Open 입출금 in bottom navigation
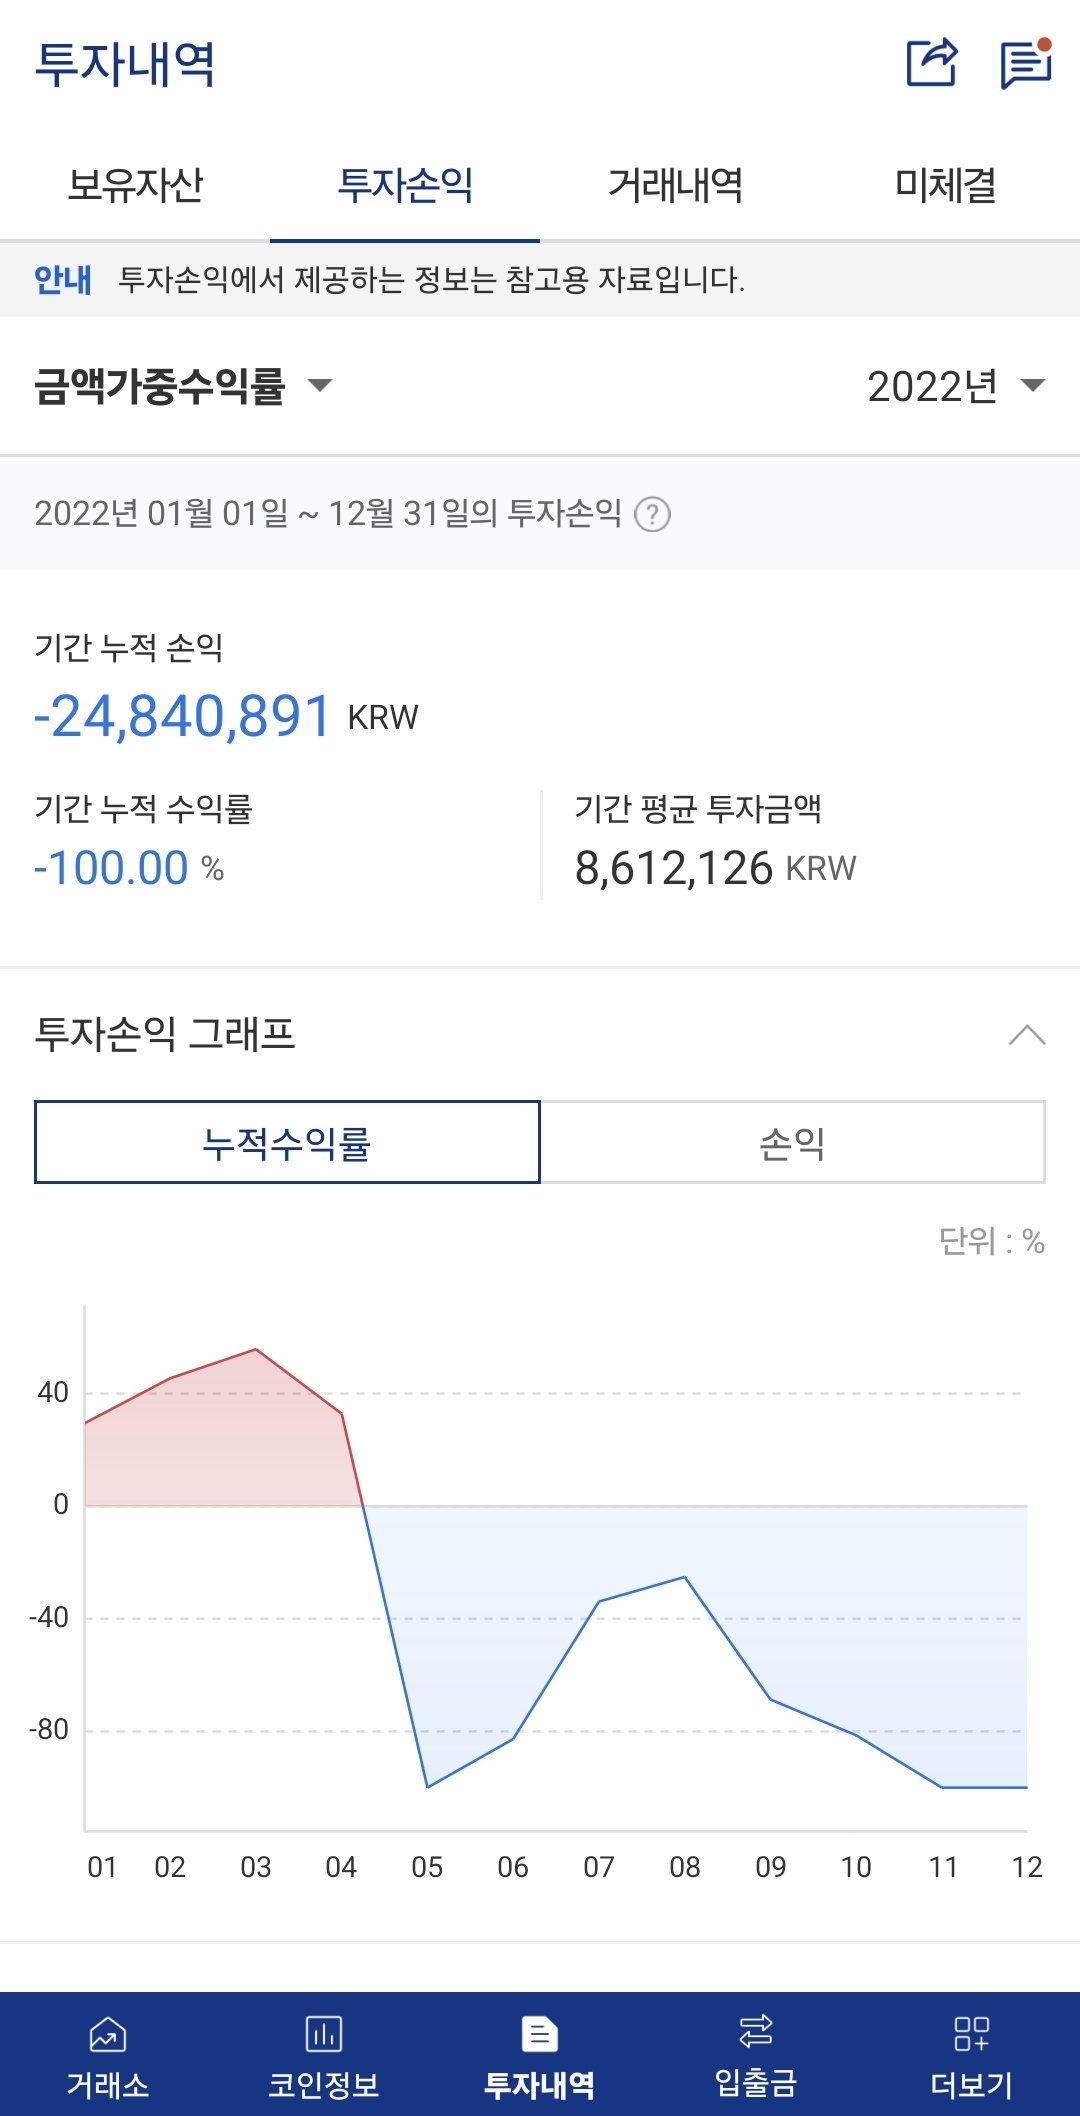The height and width of the screenshot is (2116, 1080). click(756, 2054)
